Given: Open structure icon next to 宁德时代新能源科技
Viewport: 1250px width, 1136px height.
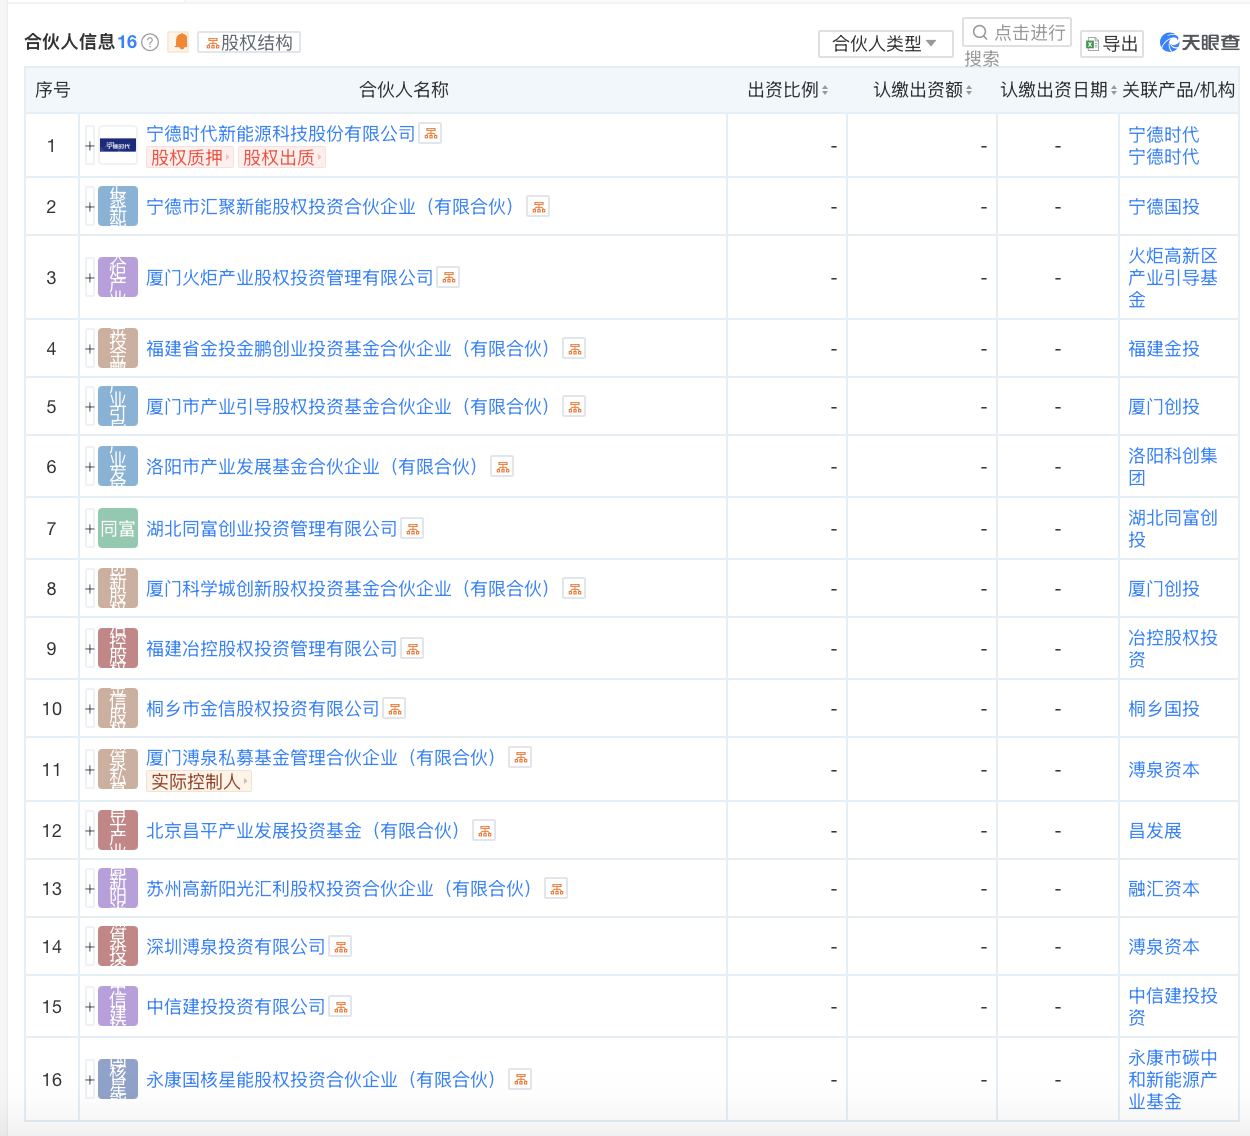Looking at the screenshot, I should (430, 134).
